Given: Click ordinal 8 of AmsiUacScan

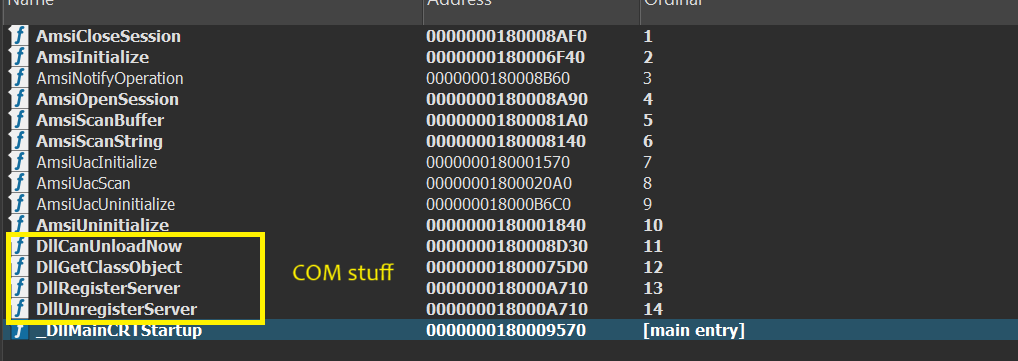Looking at the screenshot, I should [x=647, y=183].
